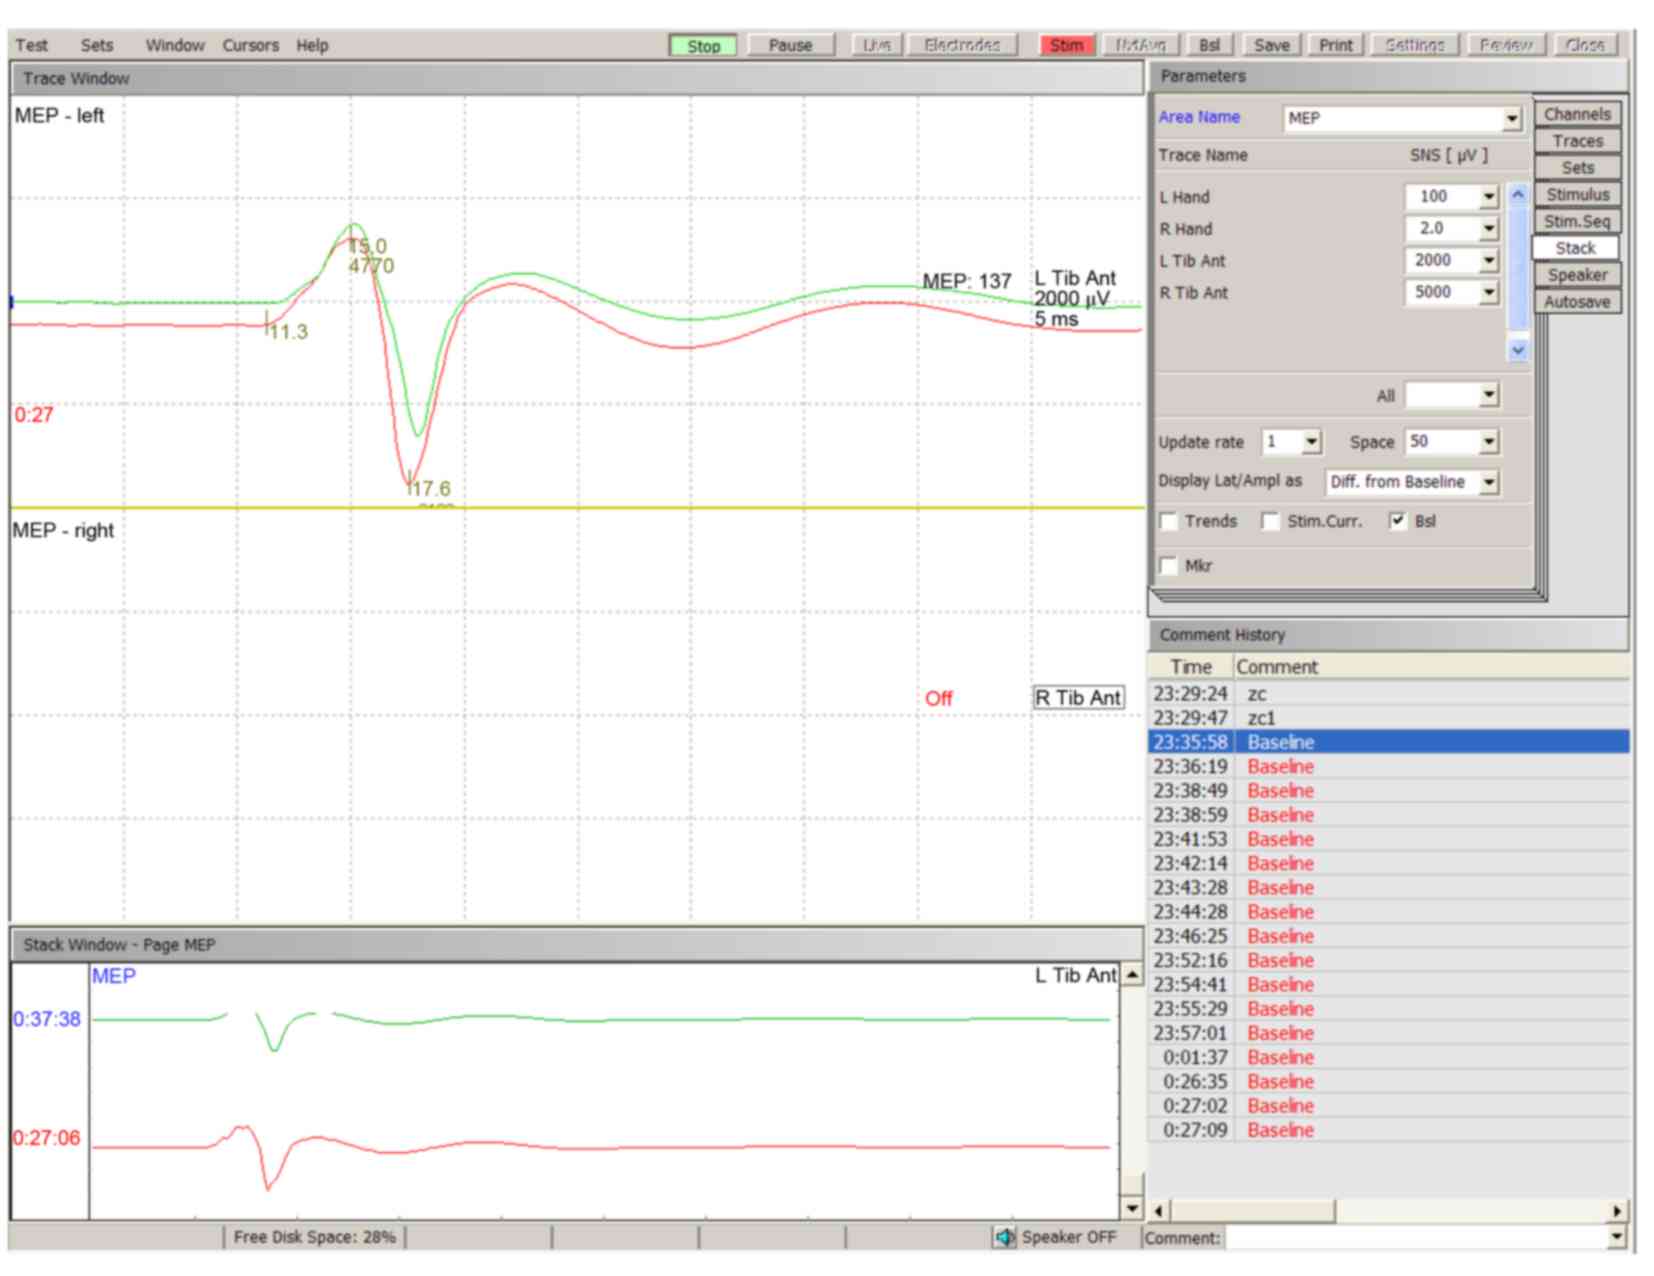
Task: Uncheck the Bsl checkbox
Action: point(1398,521)
